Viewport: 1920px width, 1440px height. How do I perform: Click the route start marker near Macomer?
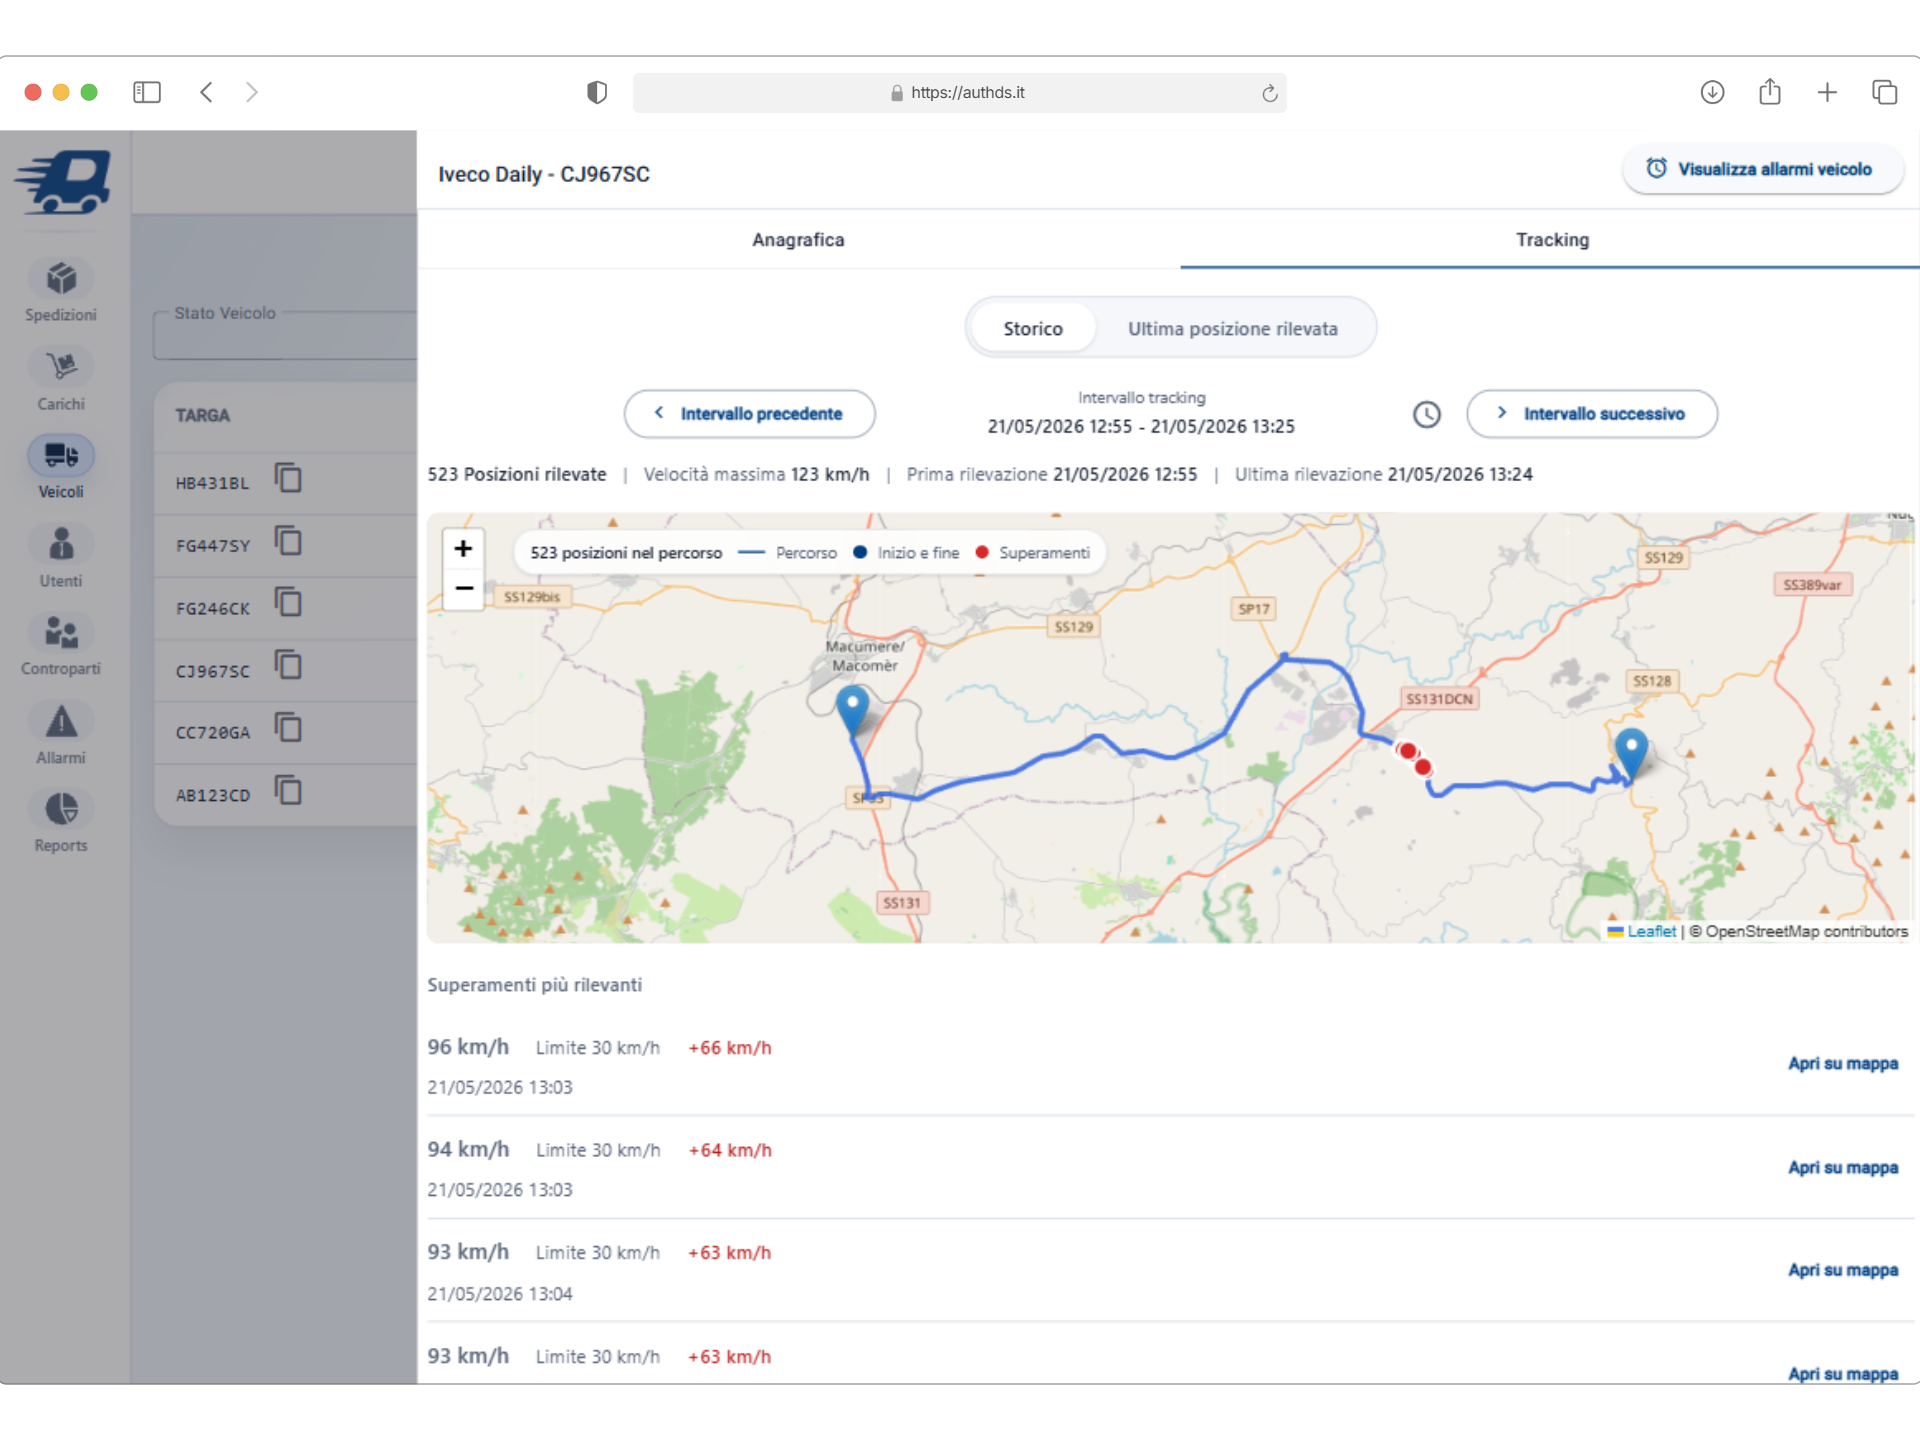click(x=852, y=711)
